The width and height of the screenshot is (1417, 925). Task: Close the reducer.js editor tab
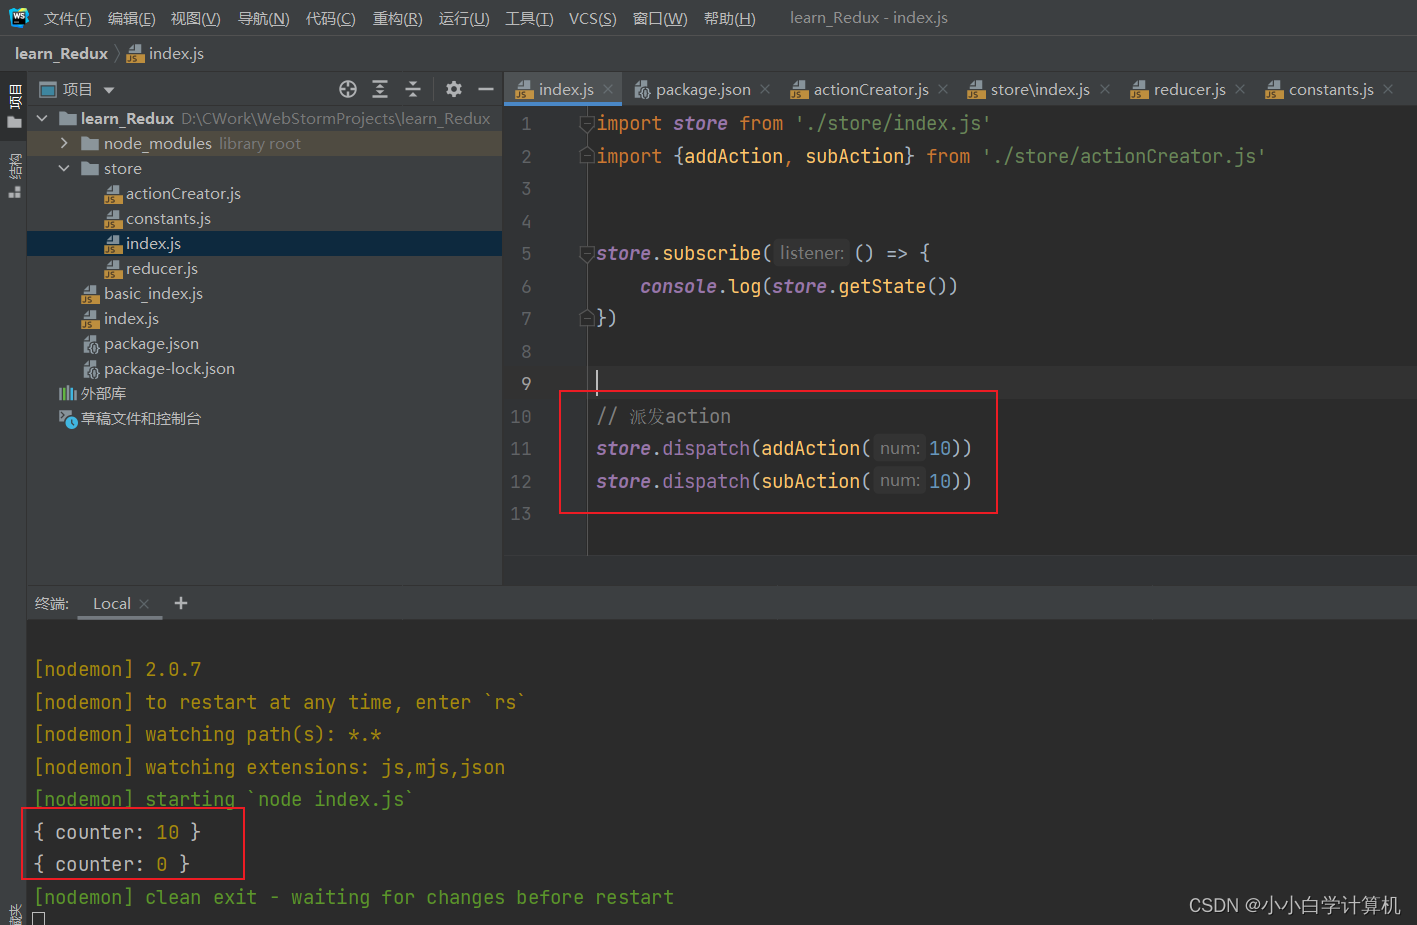tap(1240, 89)
